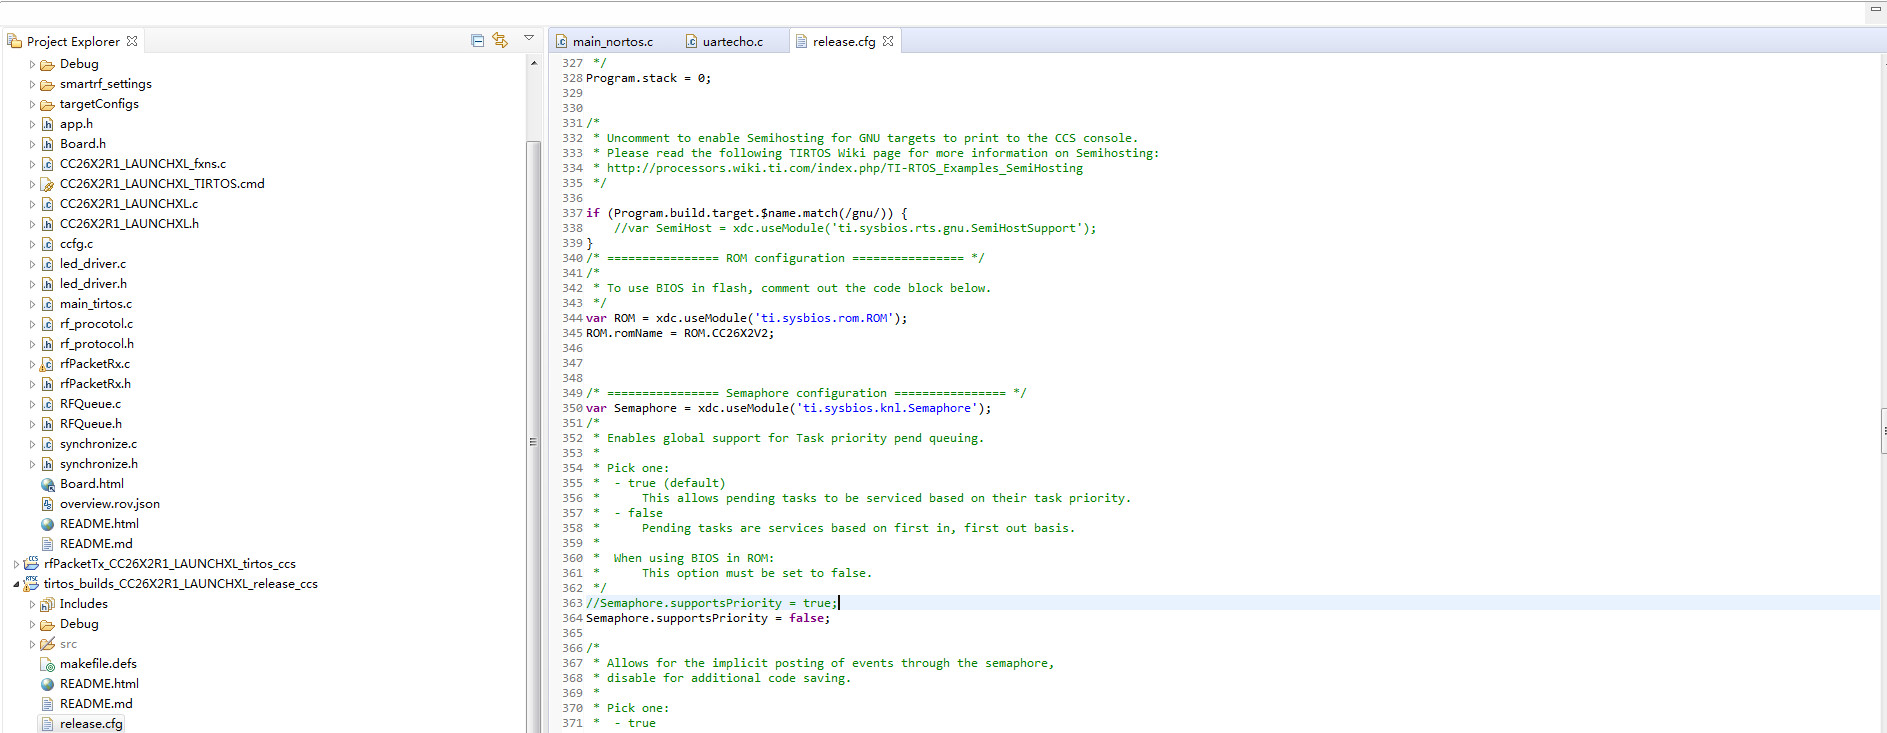This screenshot has height=733, width=1887.
Task: Click the targetConfigs folder icon
Action: click(x=47, y=104)
